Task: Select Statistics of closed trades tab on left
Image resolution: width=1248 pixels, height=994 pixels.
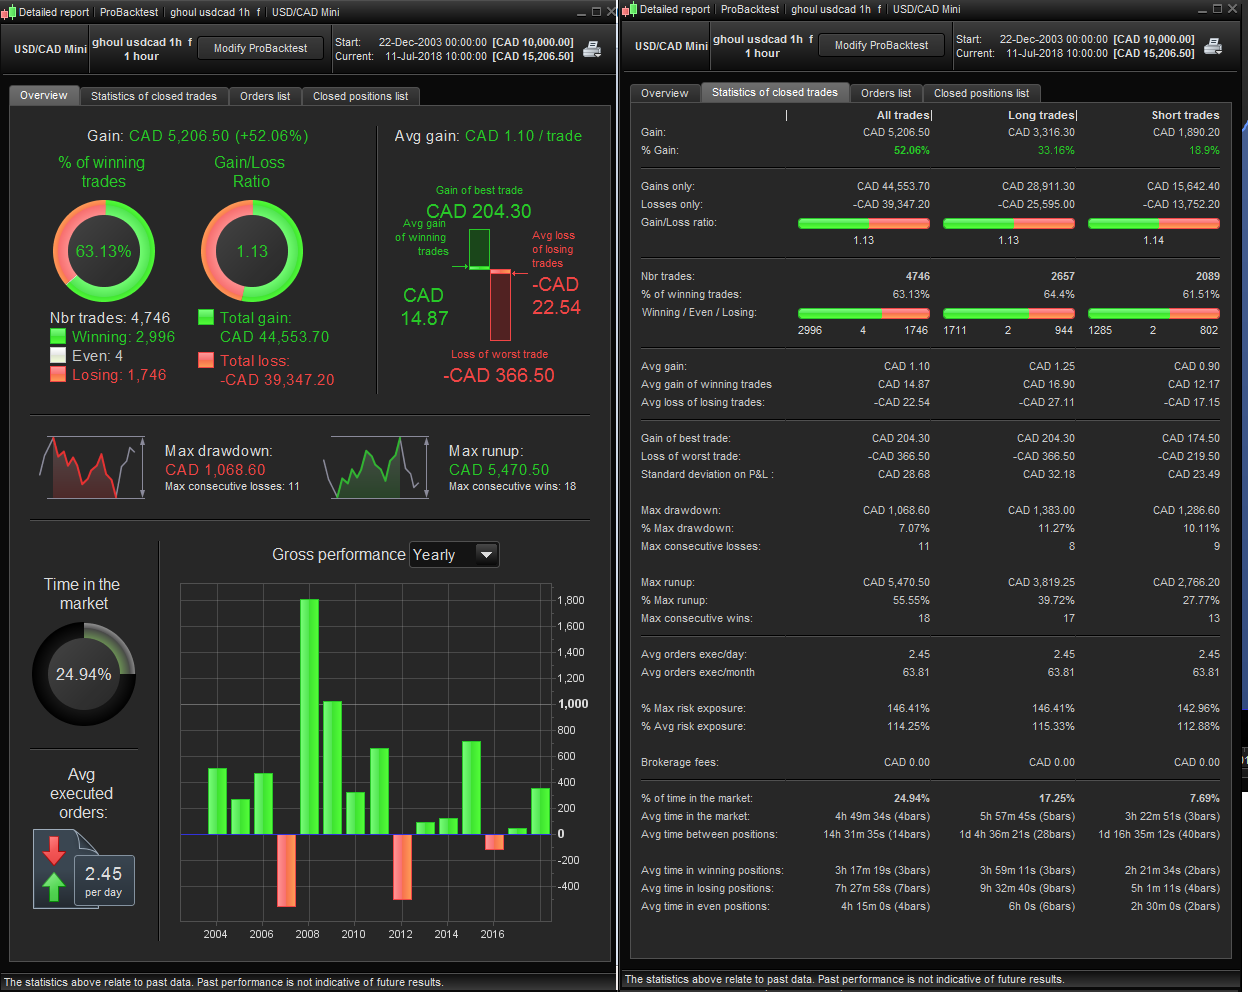Action: click(153, 96)
